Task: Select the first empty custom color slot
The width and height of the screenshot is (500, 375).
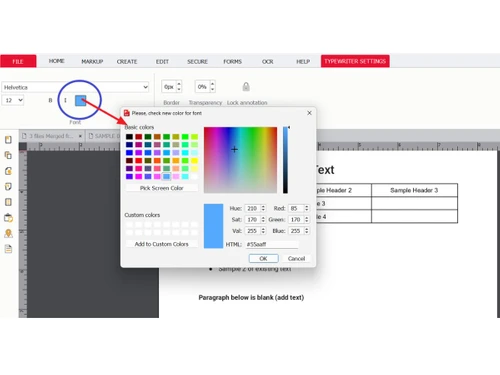Action: (x=129, y=225)
